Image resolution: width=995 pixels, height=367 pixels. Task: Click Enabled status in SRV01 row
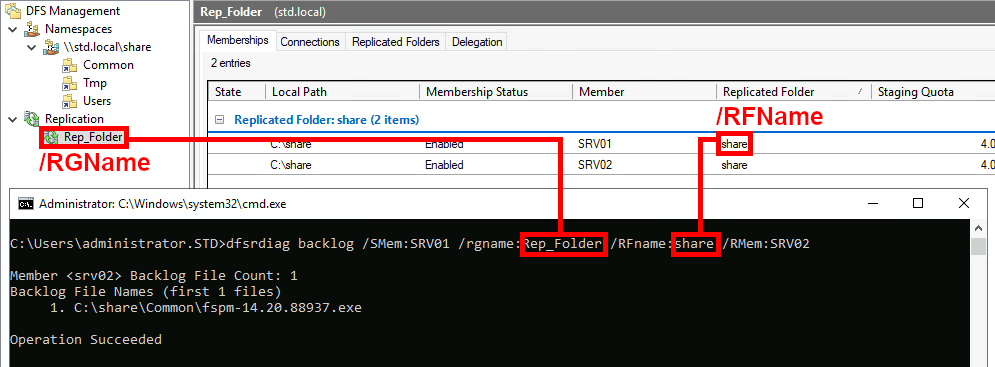point(444,144)
